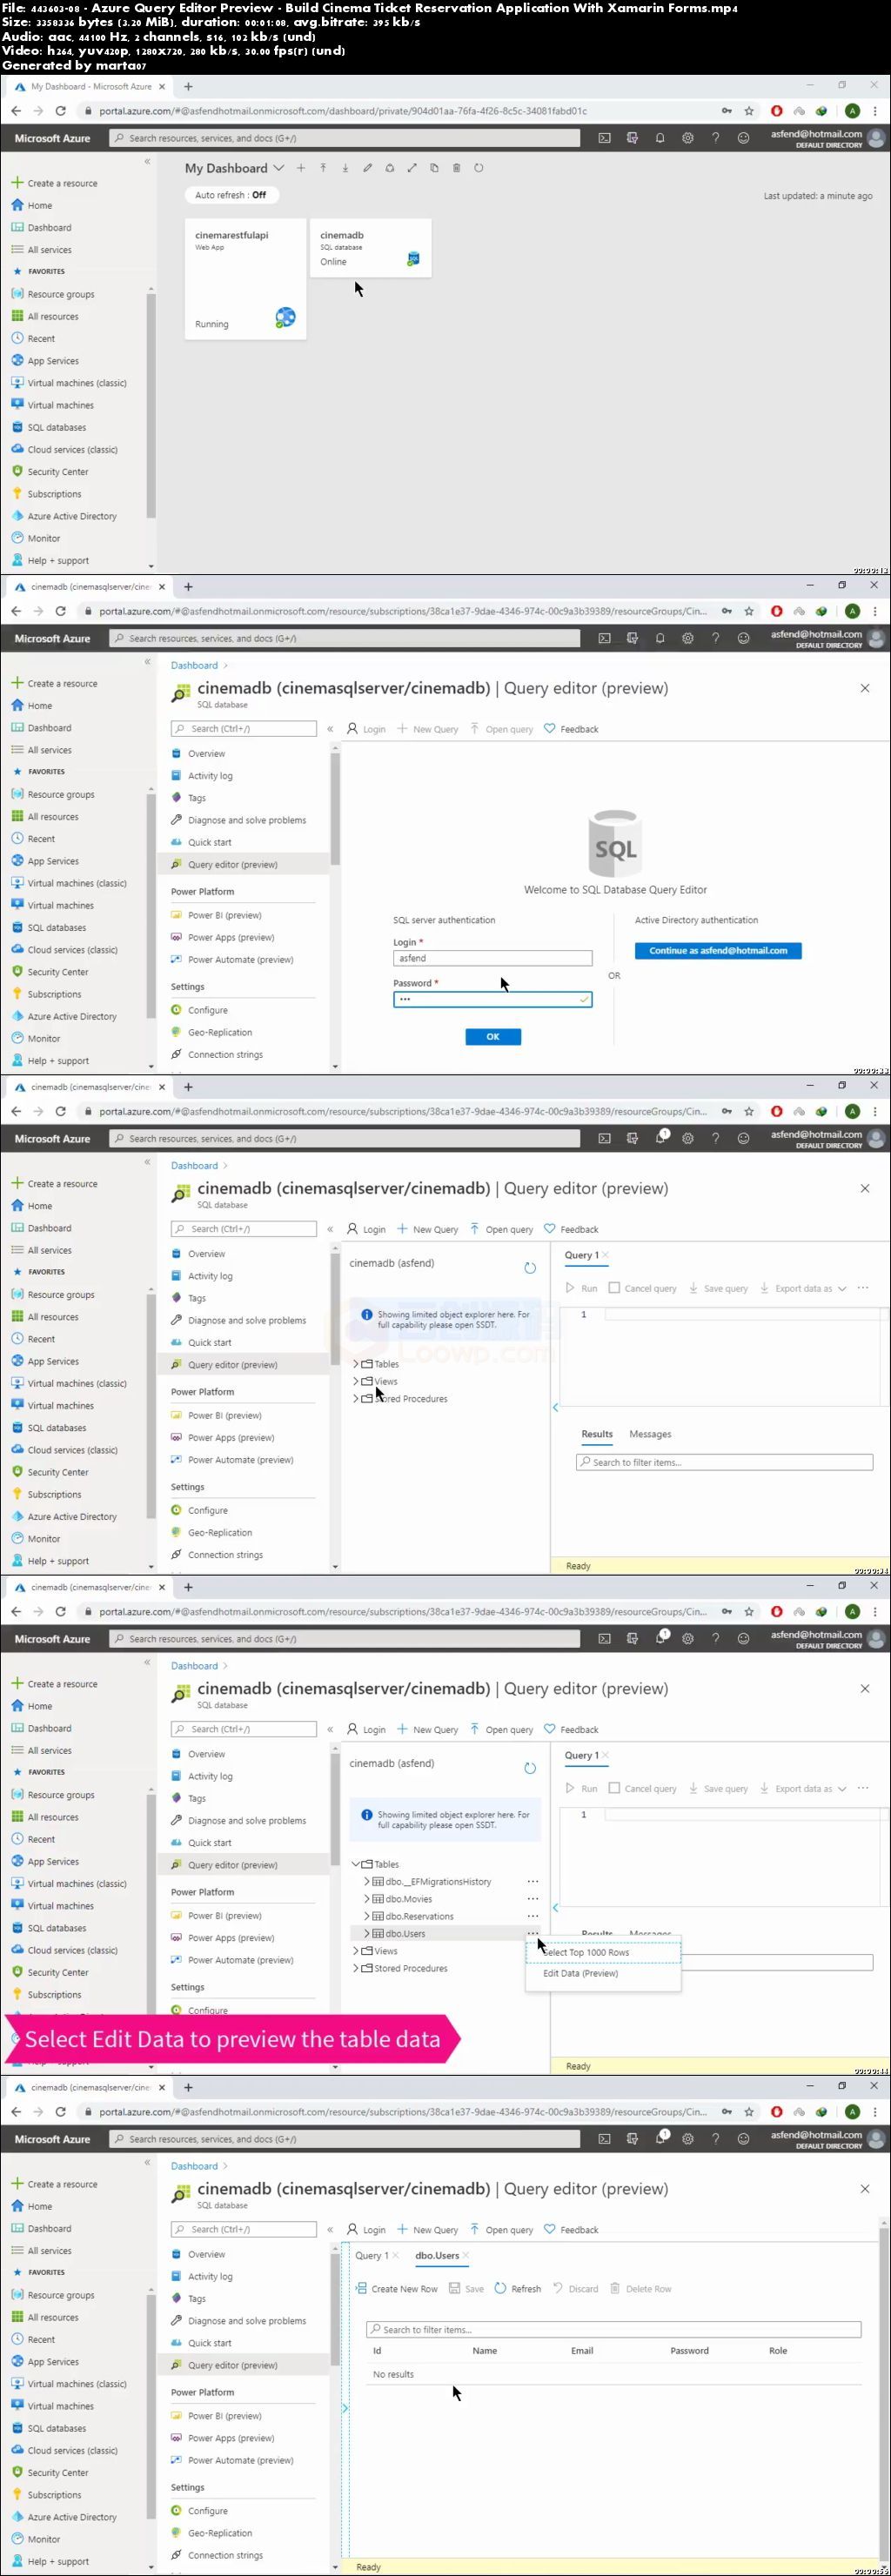Open the cinemarestfulapi Web App tile
Screen dimensions: 891x2576
245,279
